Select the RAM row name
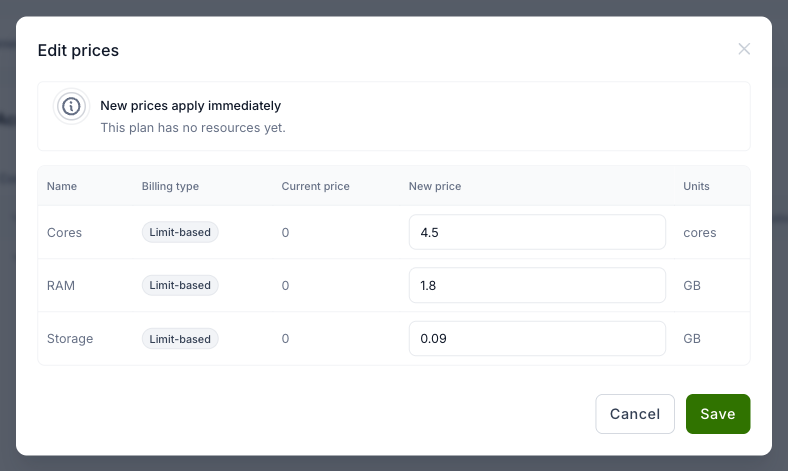Image resolution: width=788 pixels, height=471 pixels. click(61, 286)
